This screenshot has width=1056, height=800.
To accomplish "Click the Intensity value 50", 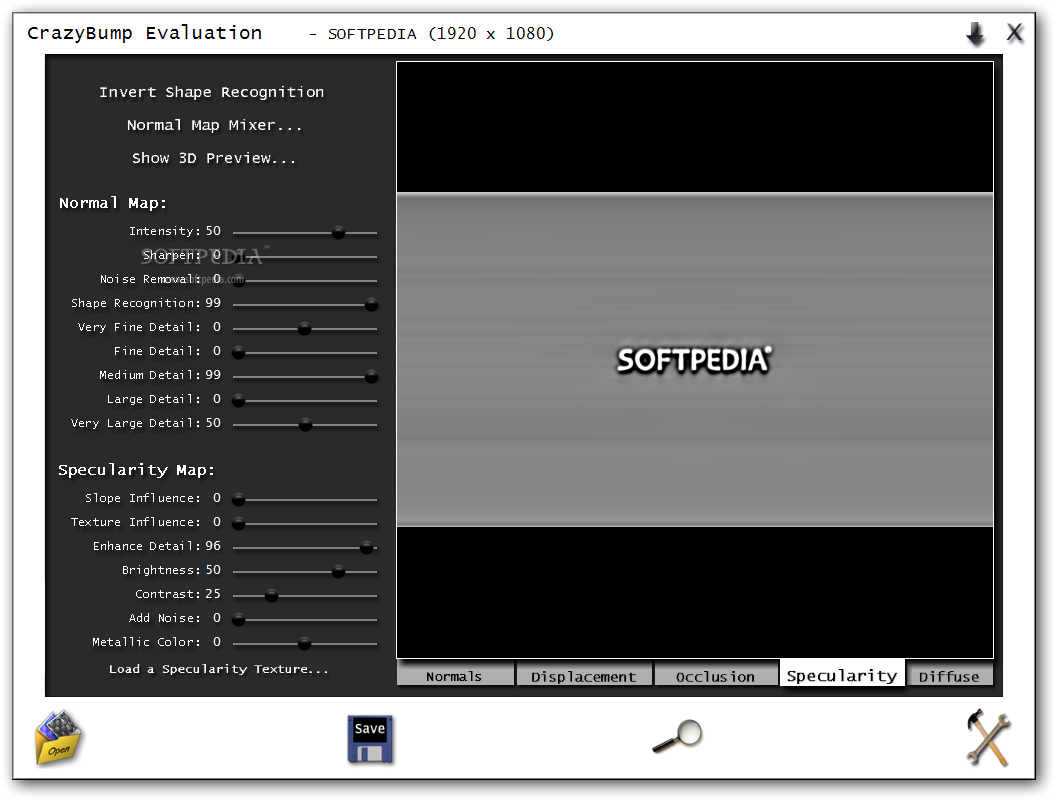I will click(x=213, y=231).
